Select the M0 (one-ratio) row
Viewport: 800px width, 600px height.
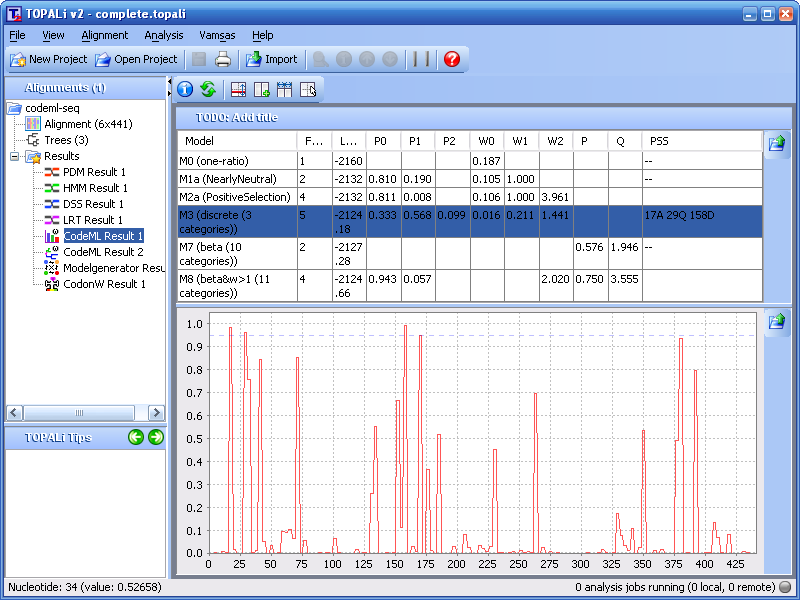[x=470, y=161]
